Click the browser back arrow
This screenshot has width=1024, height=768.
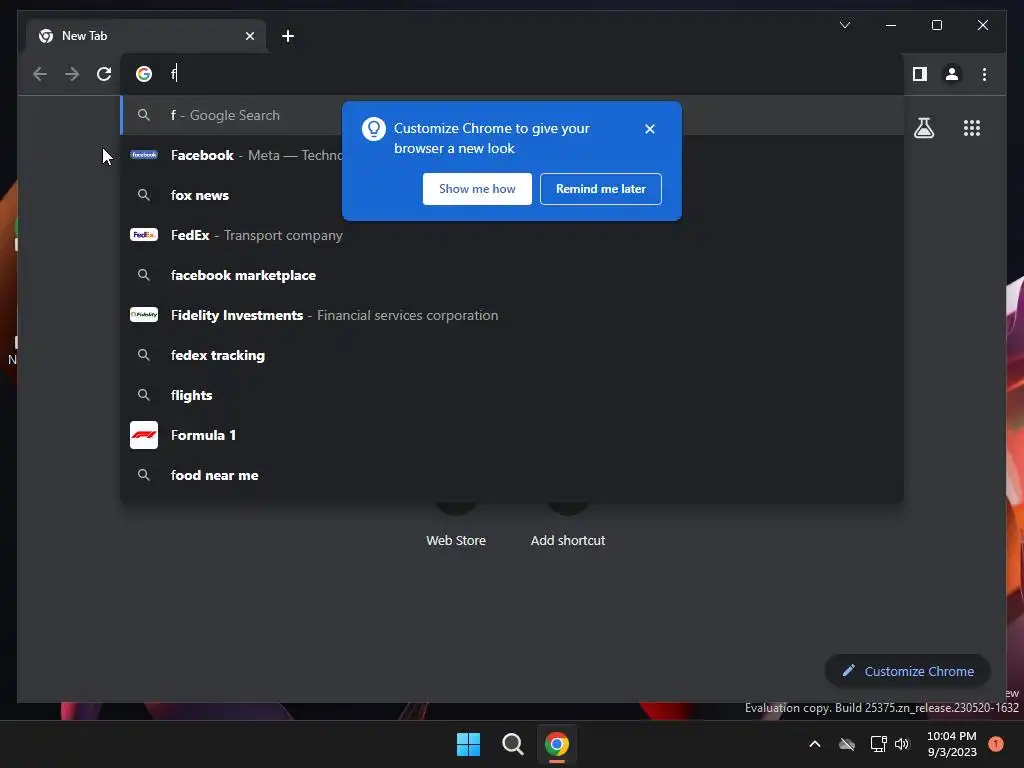coord(40,74)
